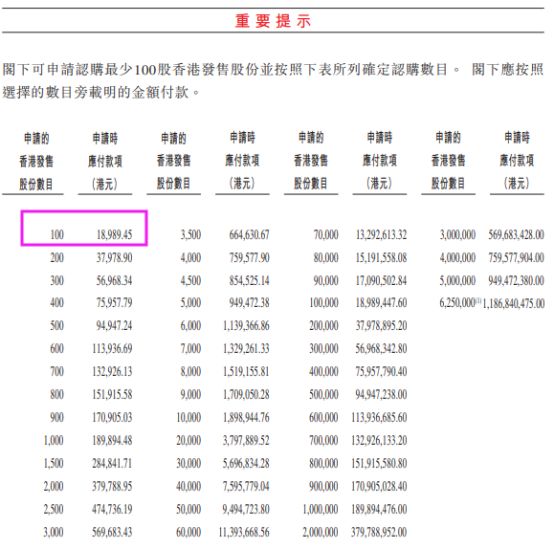Image resolution: width=554 pixels, height=548 pixels.
Task: Click the first 申請的香港發售股份數目 column header
Action: [36, 161]
